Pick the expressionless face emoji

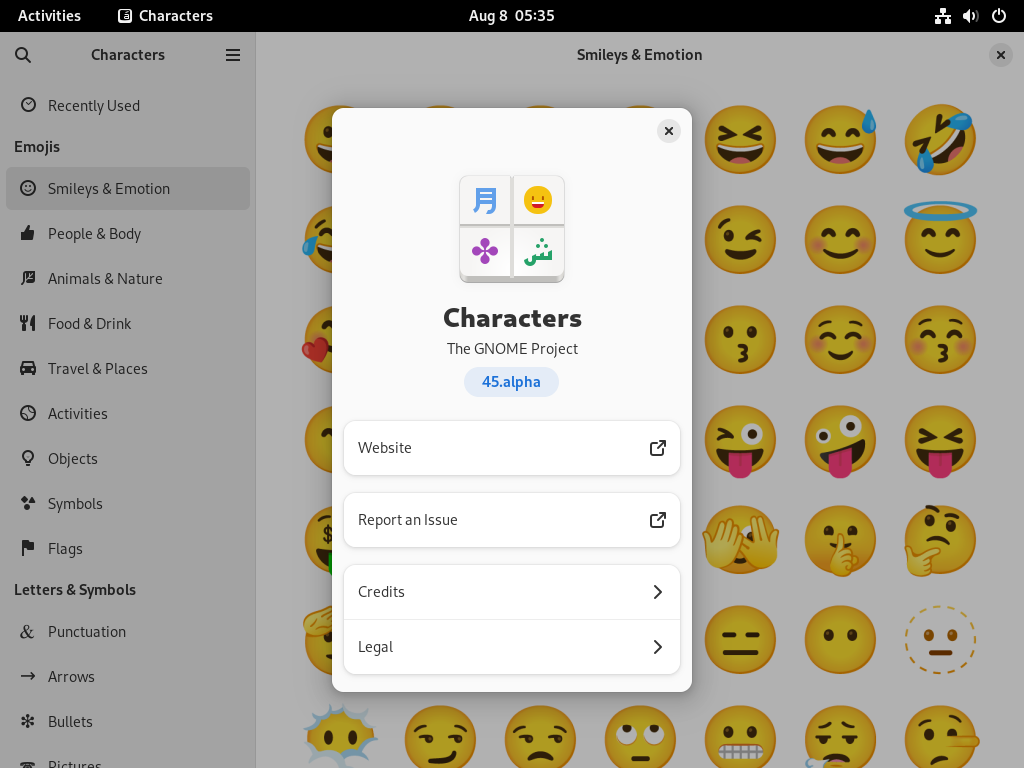[740, 639]
